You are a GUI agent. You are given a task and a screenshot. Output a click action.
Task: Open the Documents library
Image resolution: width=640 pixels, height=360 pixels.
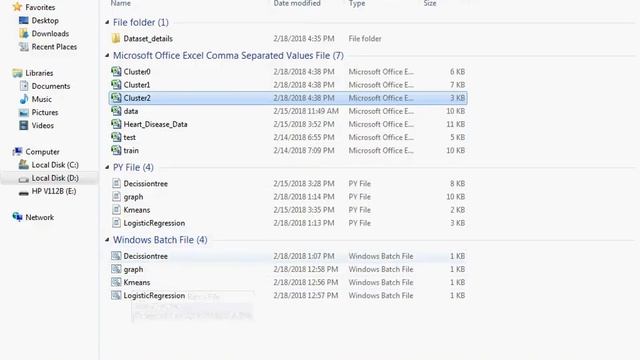51,86
